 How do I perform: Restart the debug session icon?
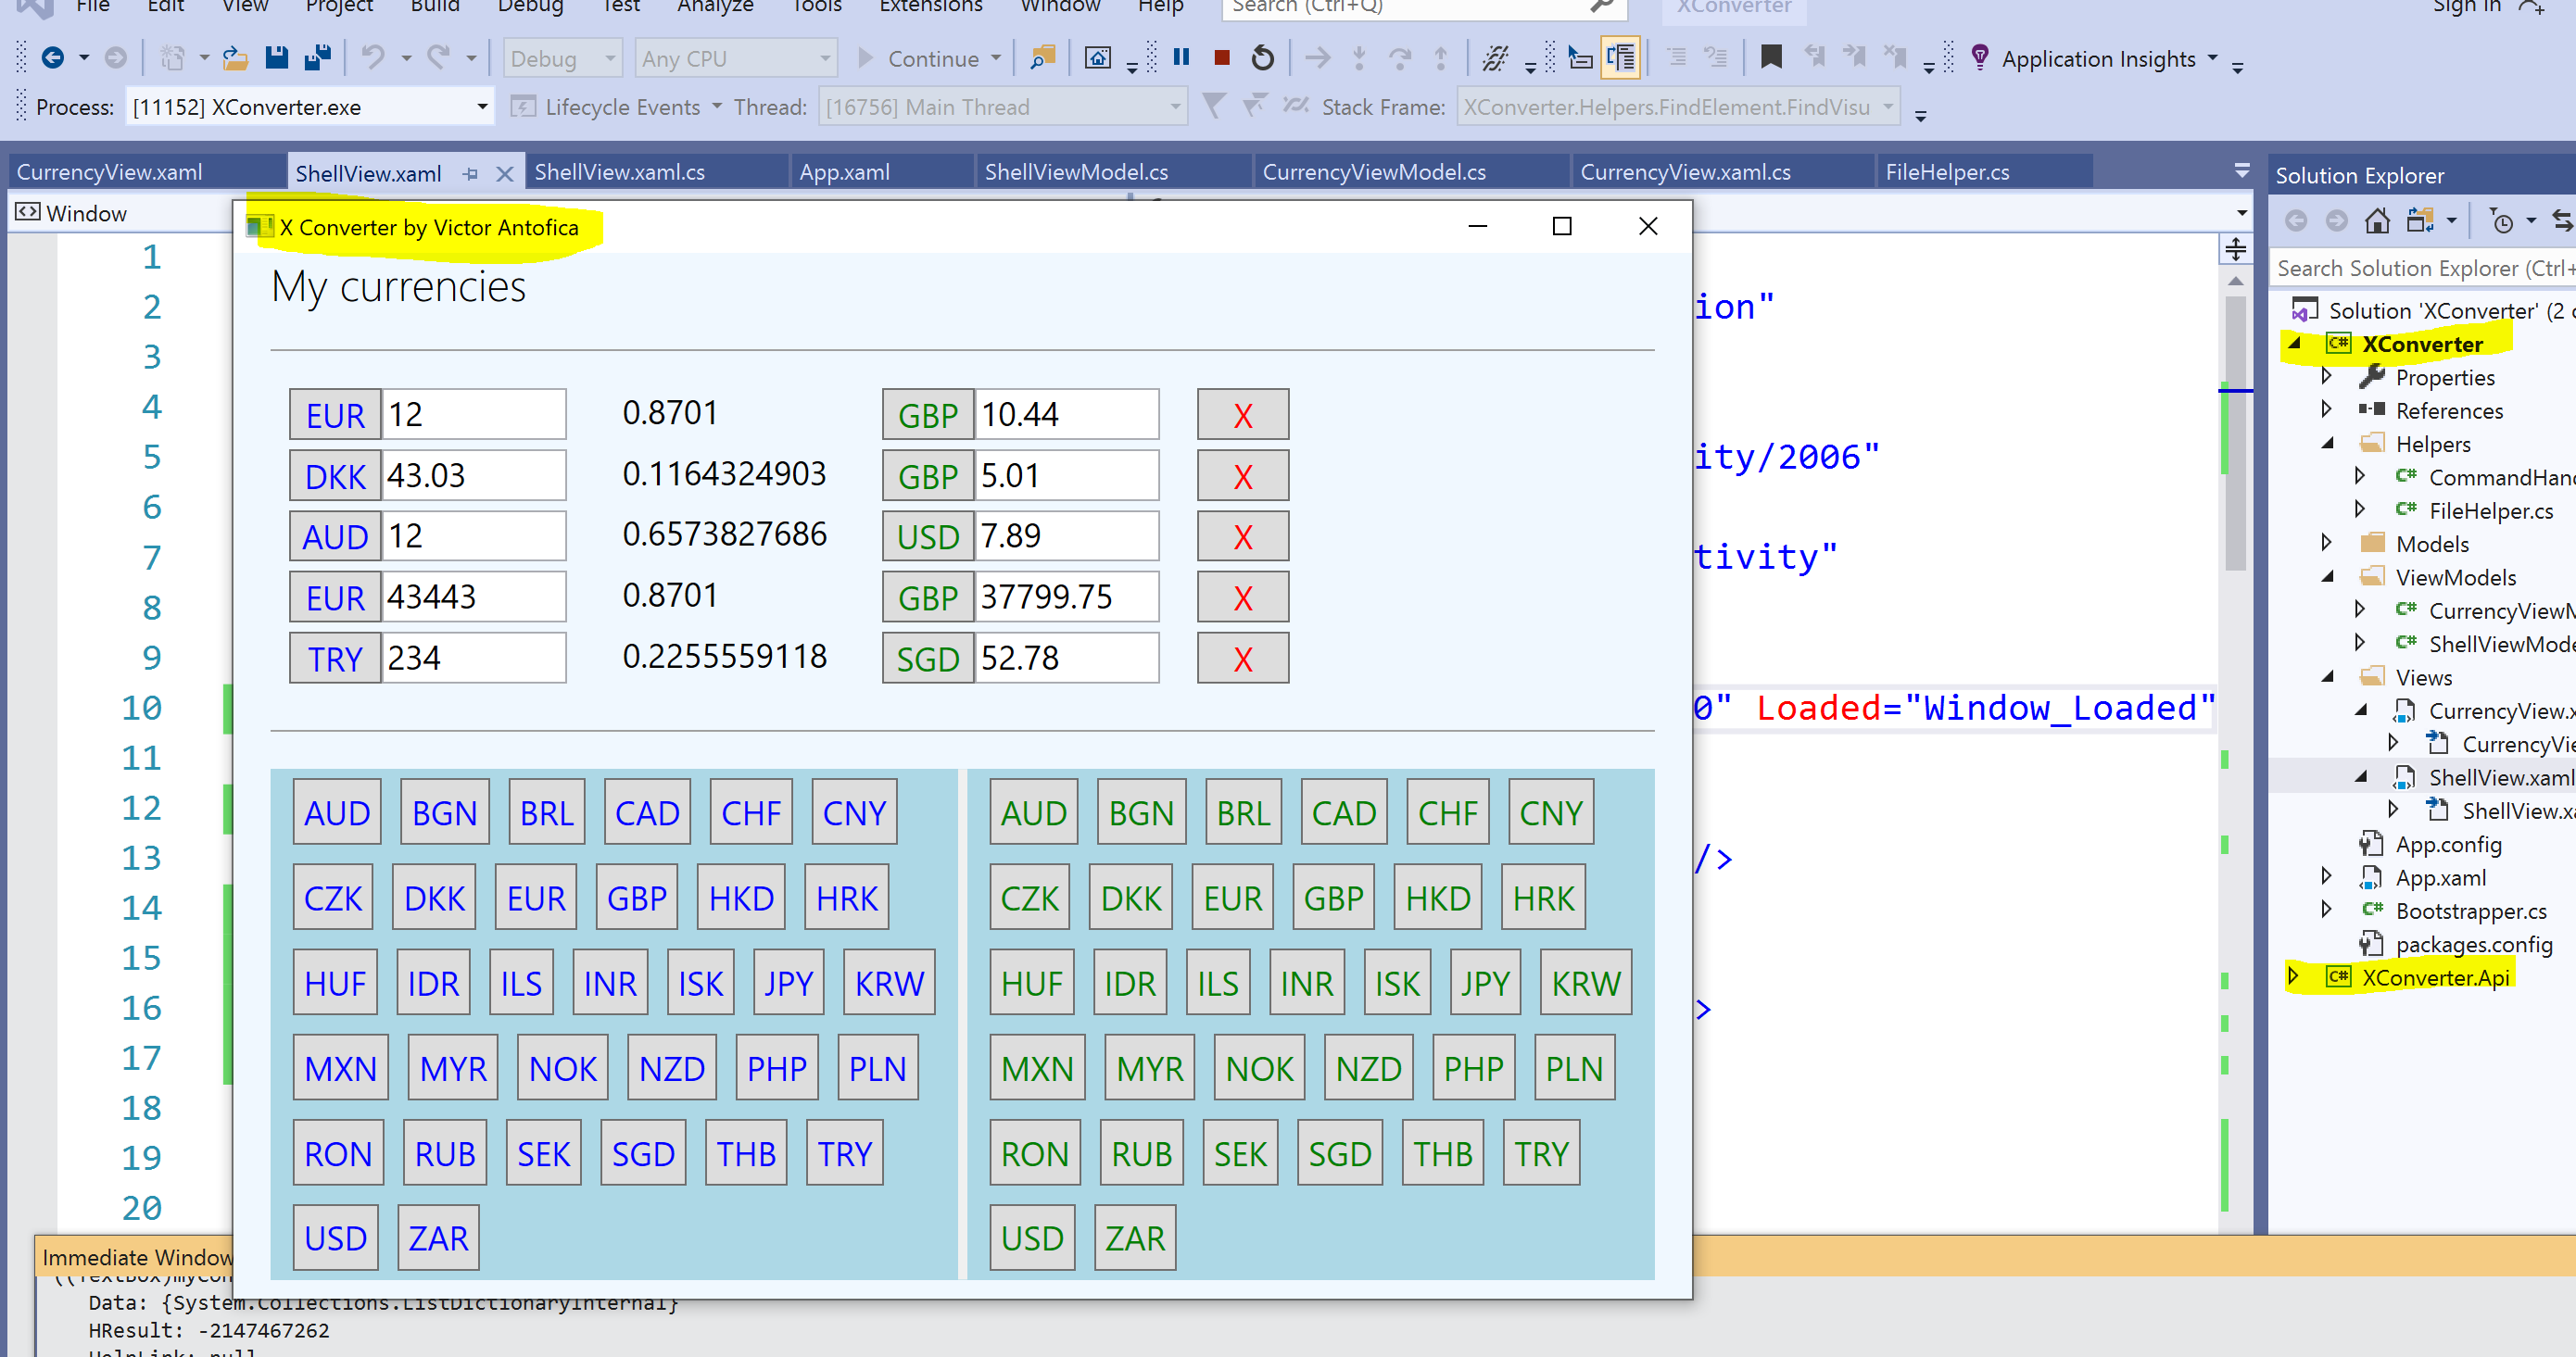tap(1262, 58)
